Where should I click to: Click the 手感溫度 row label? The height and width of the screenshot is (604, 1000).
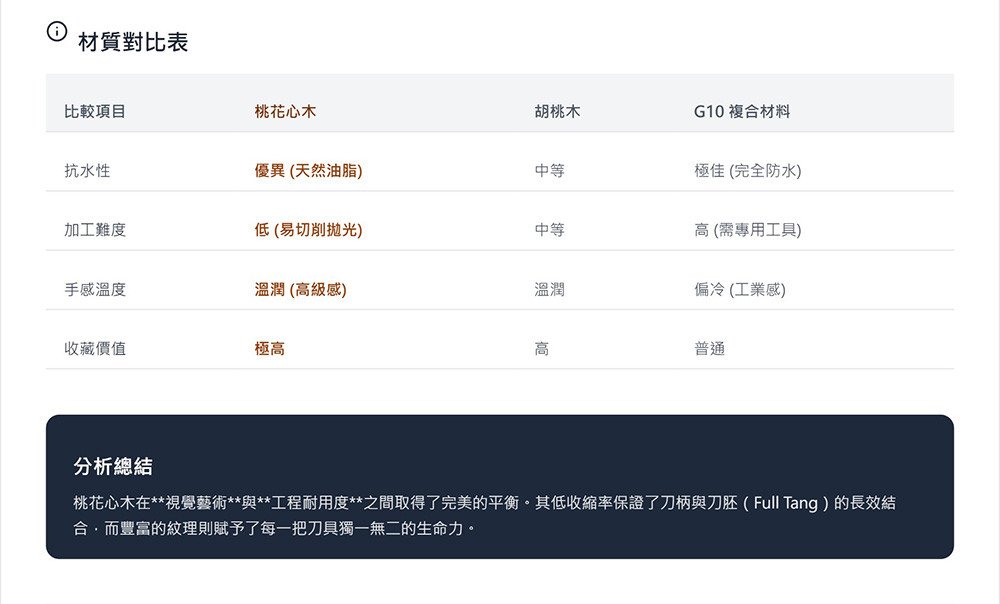95,290
